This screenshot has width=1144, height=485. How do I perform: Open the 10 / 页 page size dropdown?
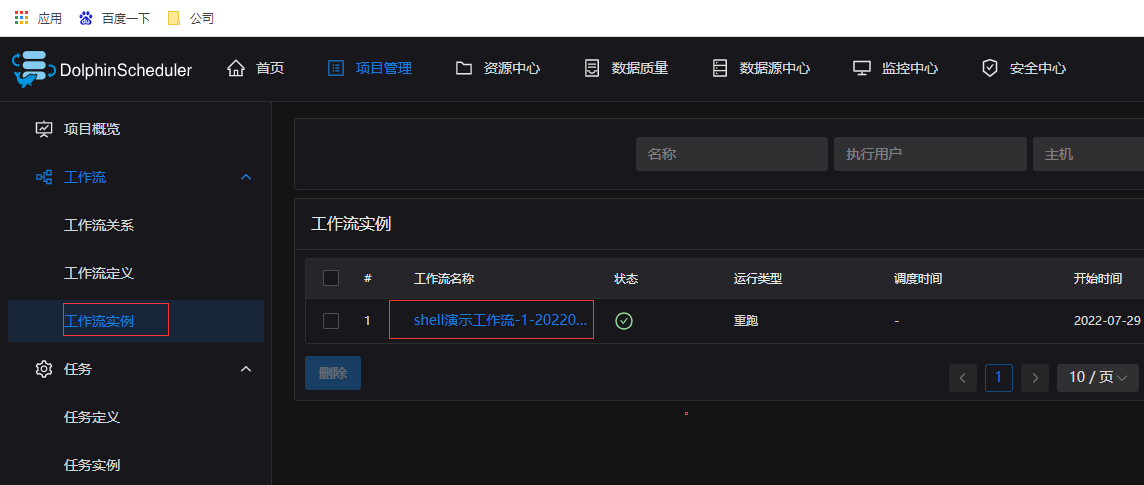coord(1097,378)
